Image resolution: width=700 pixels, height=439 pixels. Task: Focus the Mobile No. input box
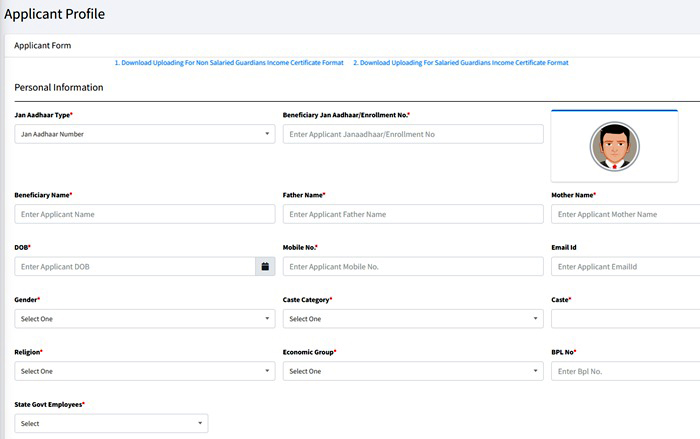tap(413, 267)
